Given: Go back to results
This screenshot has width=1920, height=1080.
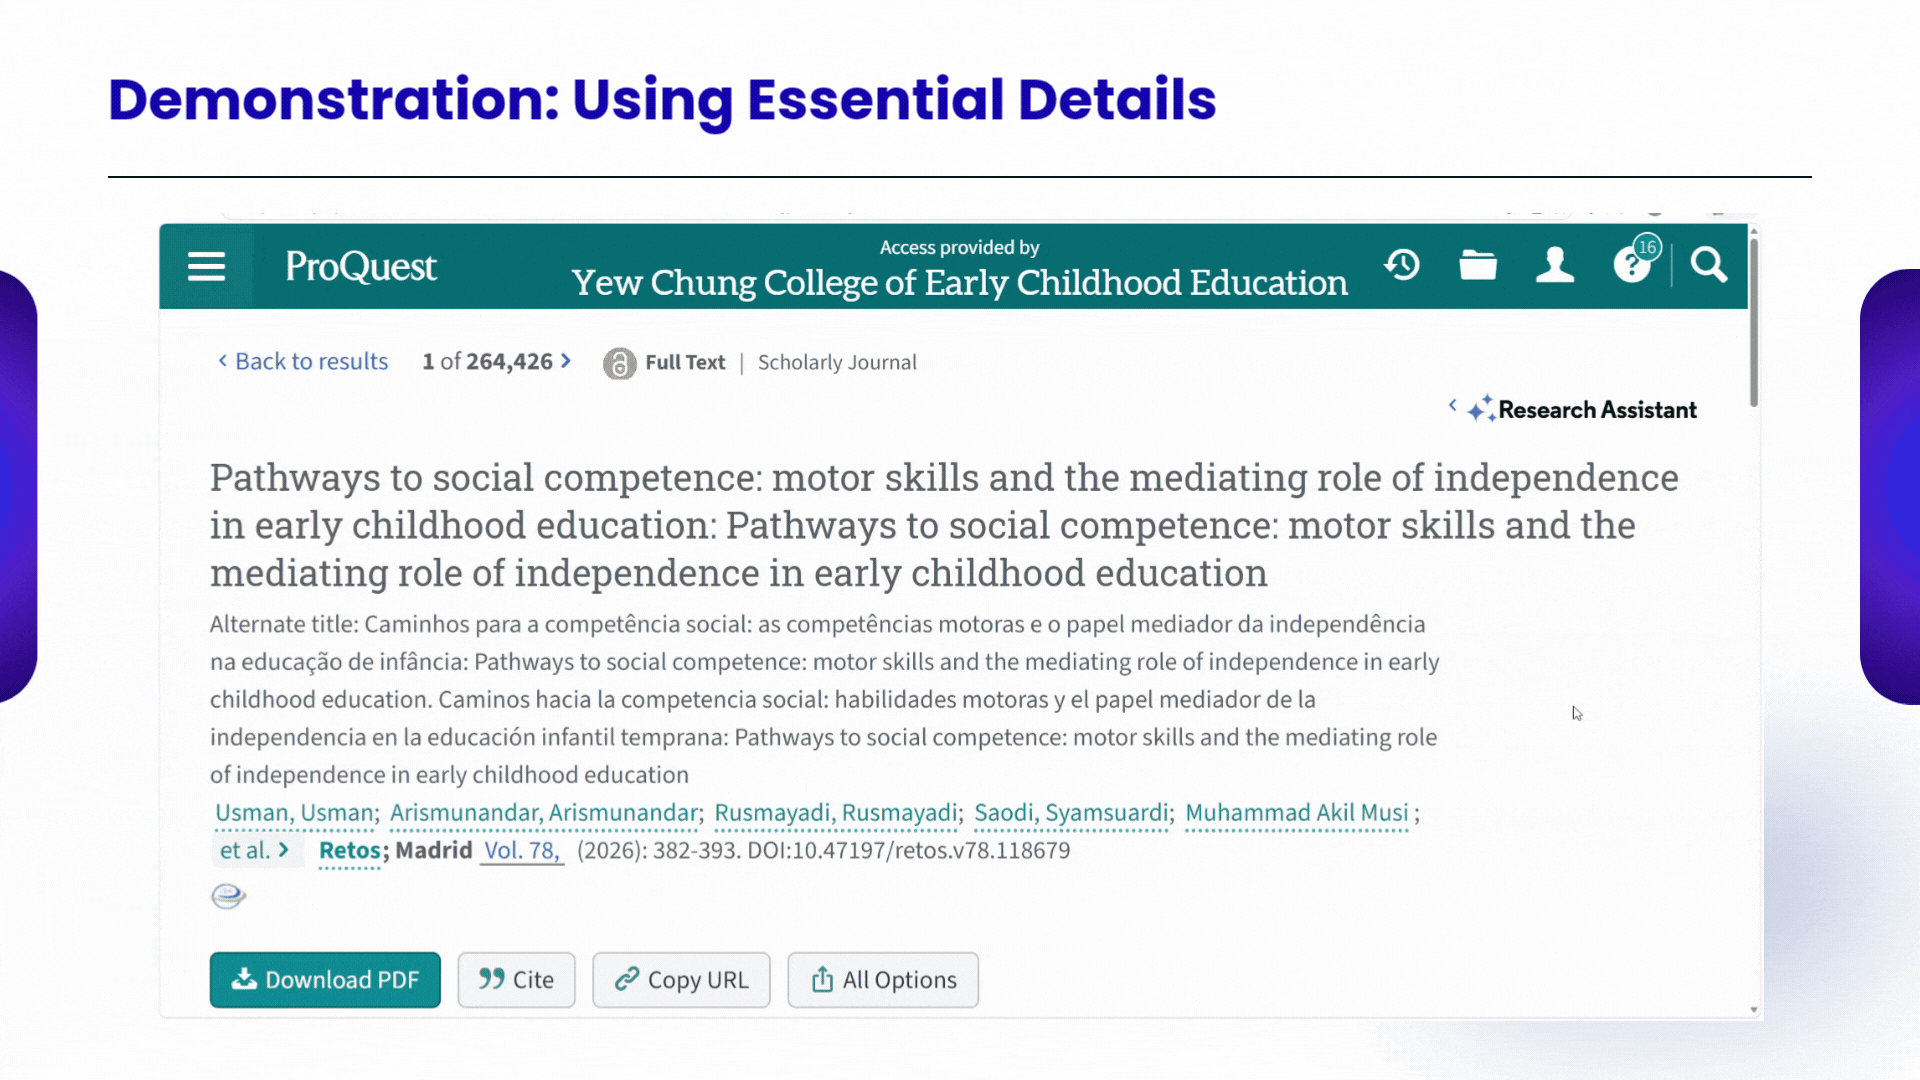Looking at the screenshot, I should [303, 361].
